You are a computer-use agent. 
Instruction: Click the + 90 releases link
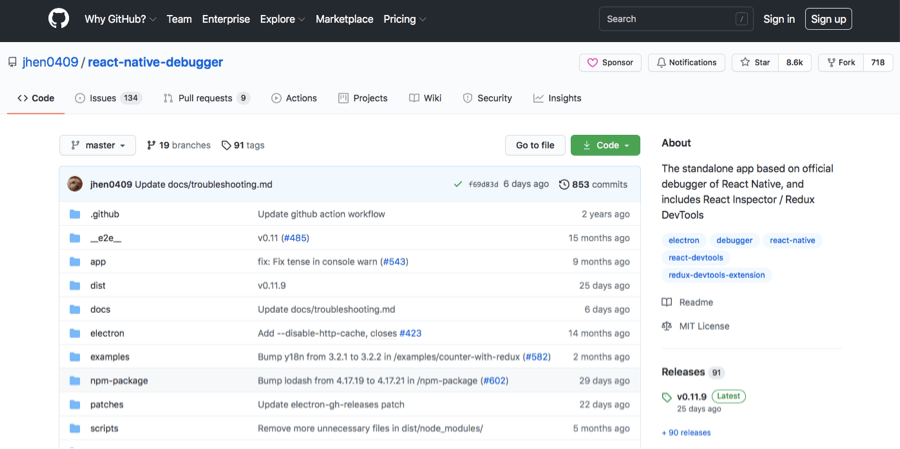point(686,432)
